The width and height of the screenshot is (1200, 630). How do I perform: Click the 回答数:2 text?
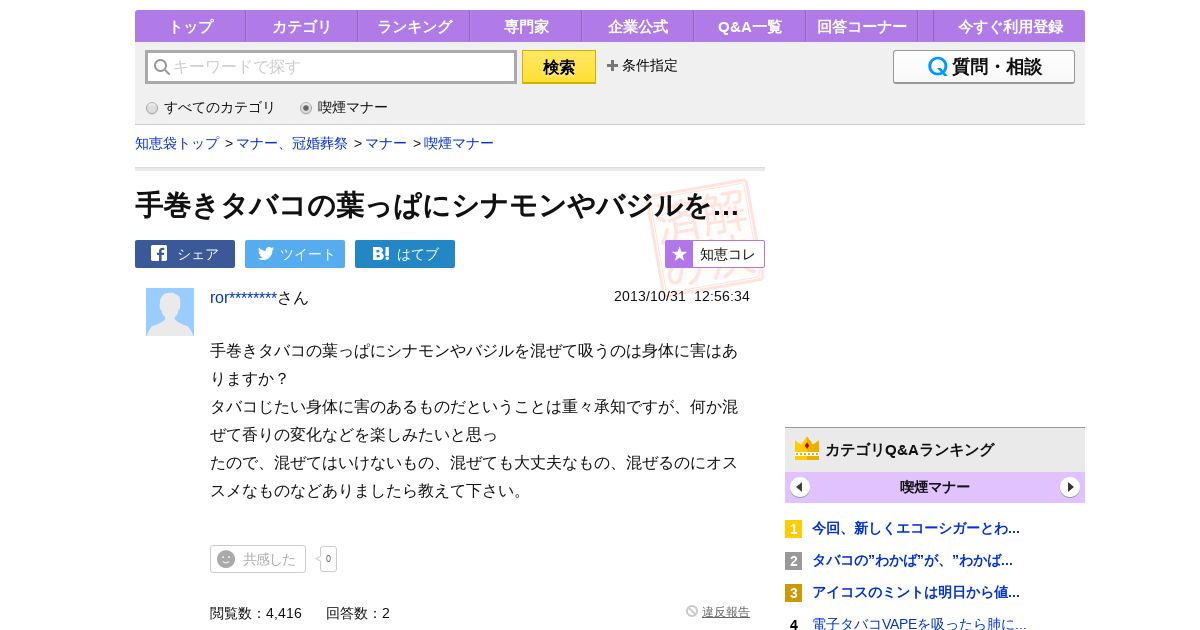click(x=358, y=613)
